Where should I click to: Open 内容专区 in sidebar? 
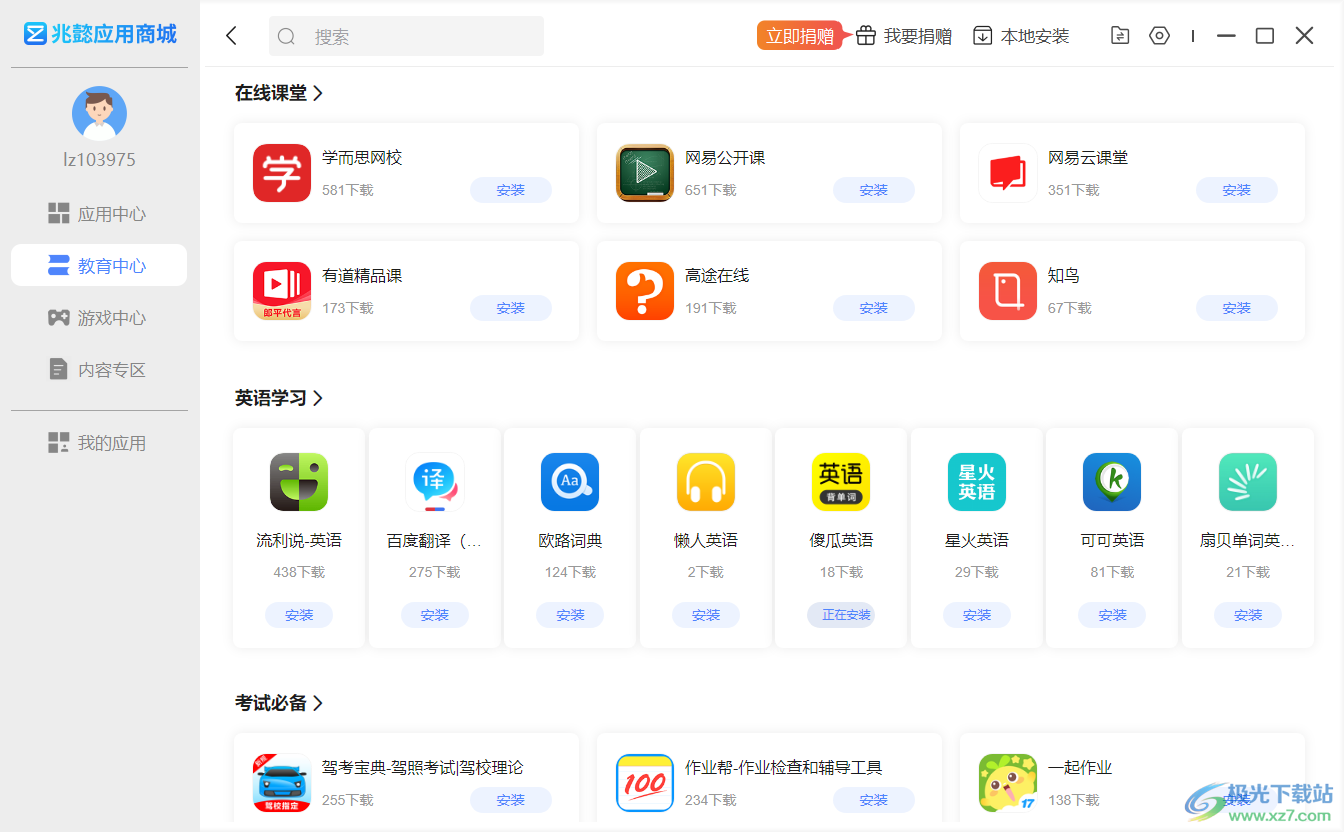tap(99, 370)
